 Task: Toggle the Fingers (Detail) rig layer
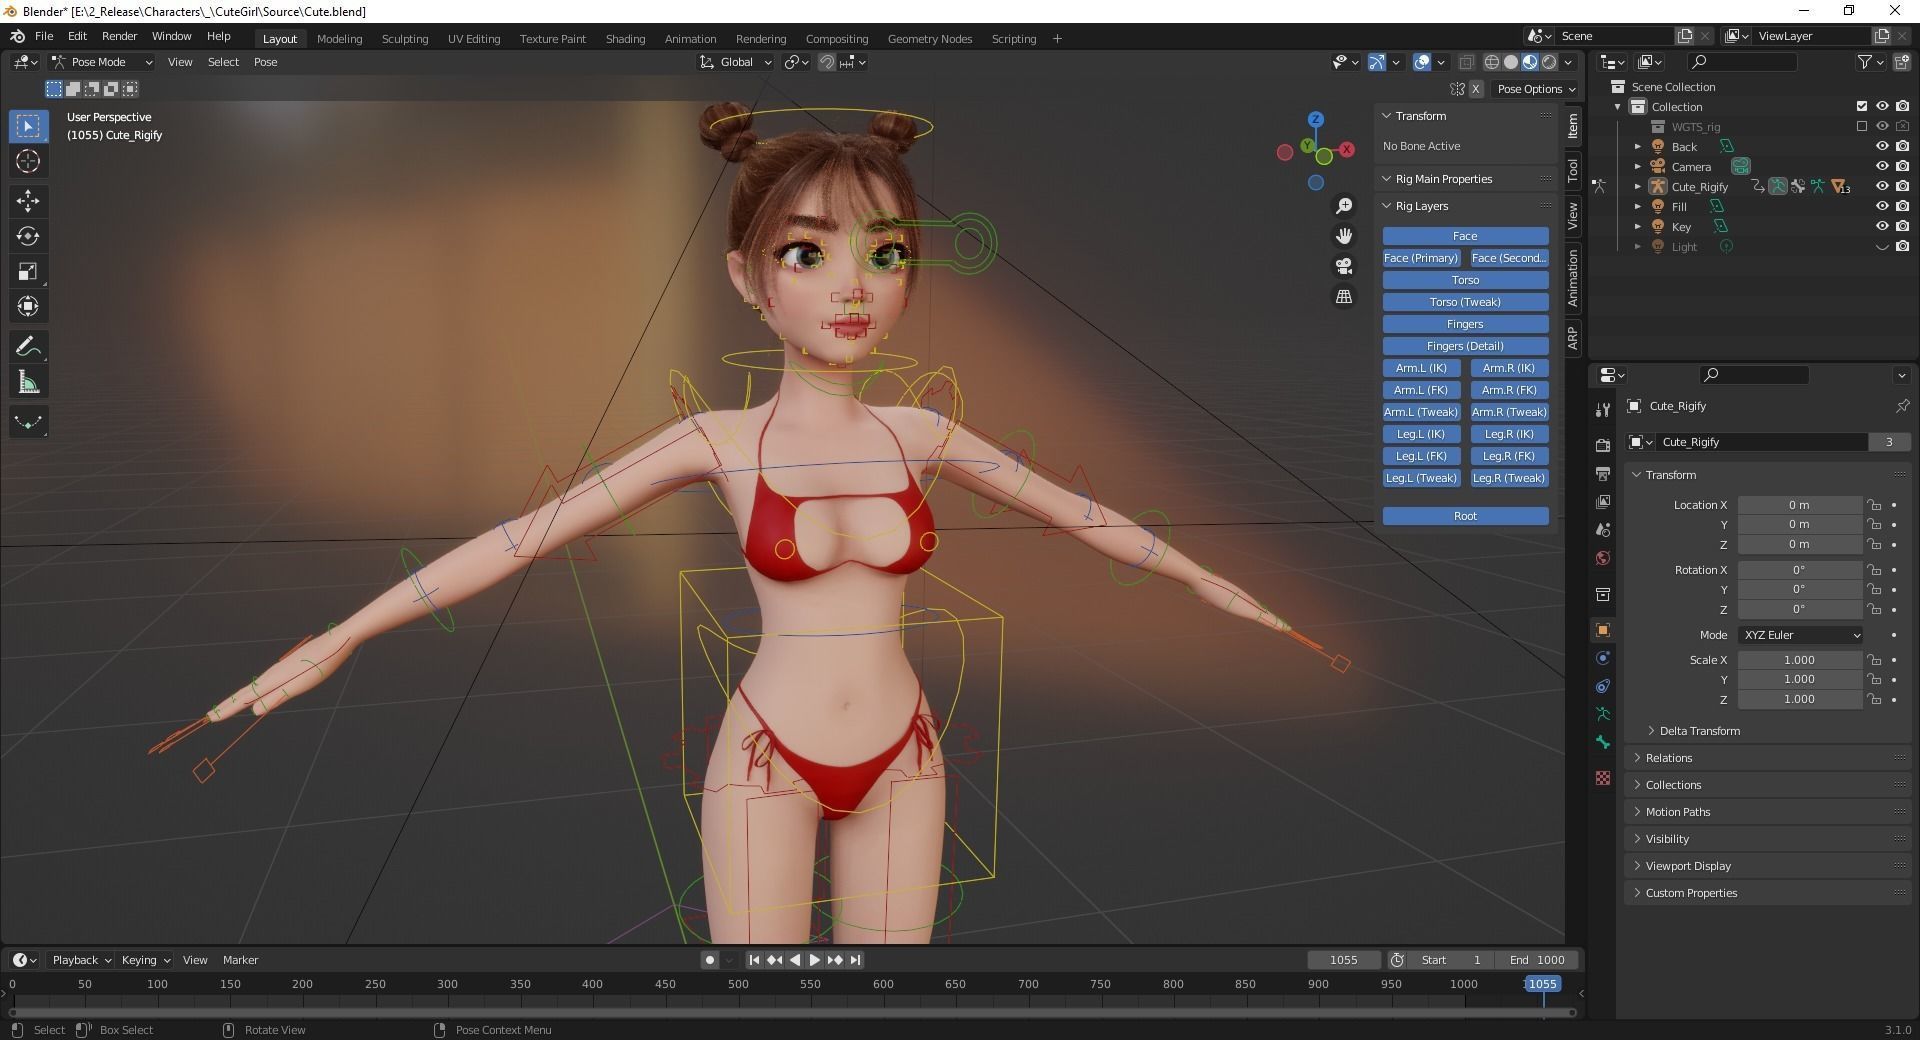(x=1465, y=346)
